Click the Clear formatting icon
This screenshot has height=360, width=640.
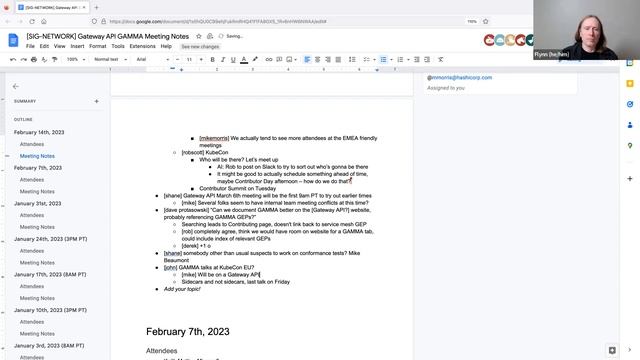pyautogui.click(x=441, y=60)
